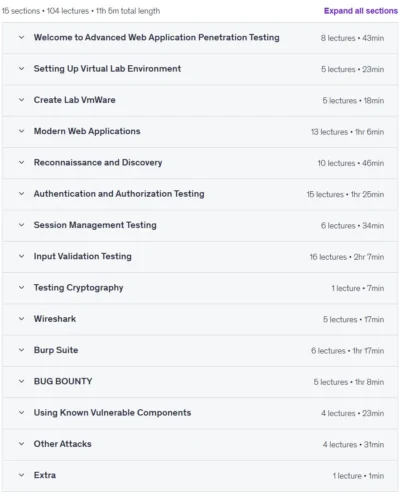Open the Input Validation Testing chevron

[x=21, y=256]
